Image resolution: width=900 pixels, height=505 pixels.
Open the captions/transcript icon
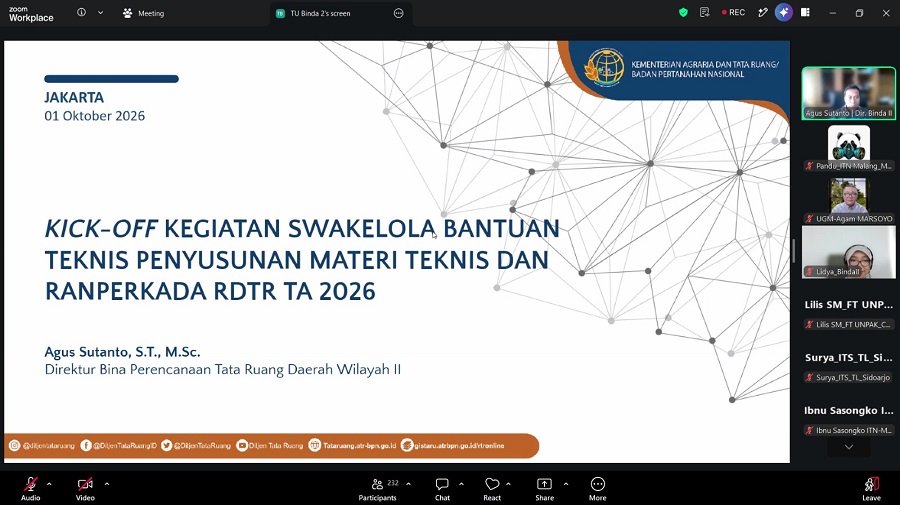pyautogui.click(x=704, y=13)
